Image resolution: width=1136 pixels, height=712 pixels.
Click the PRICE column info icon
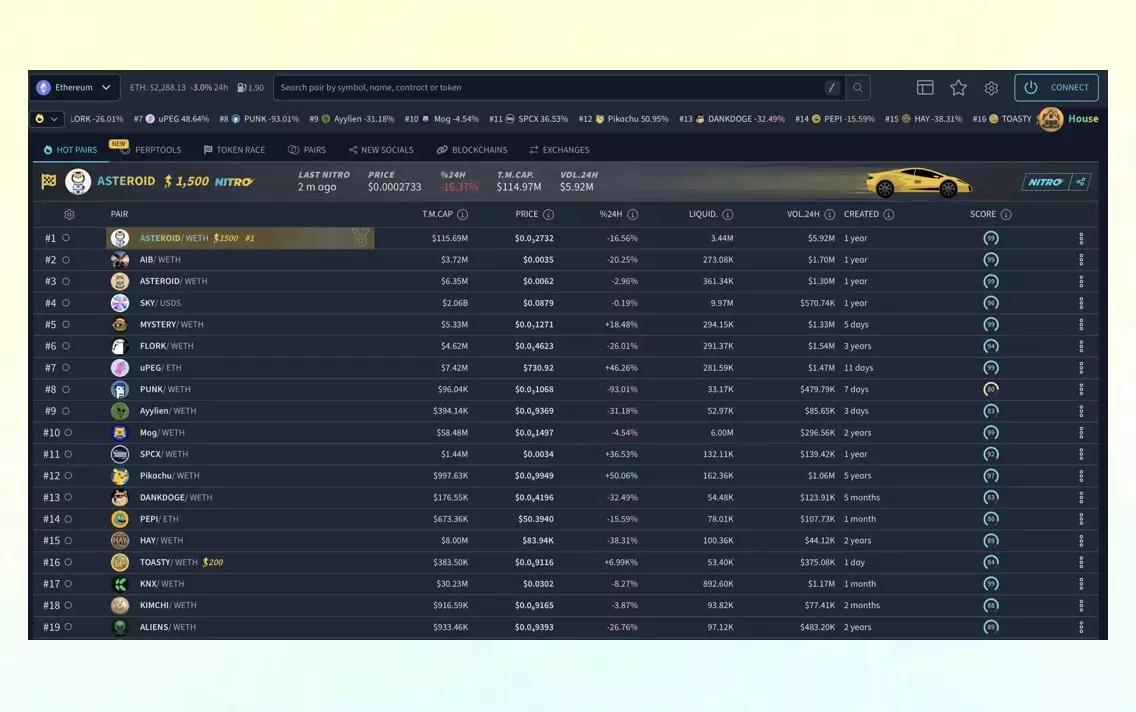[548, 214]
